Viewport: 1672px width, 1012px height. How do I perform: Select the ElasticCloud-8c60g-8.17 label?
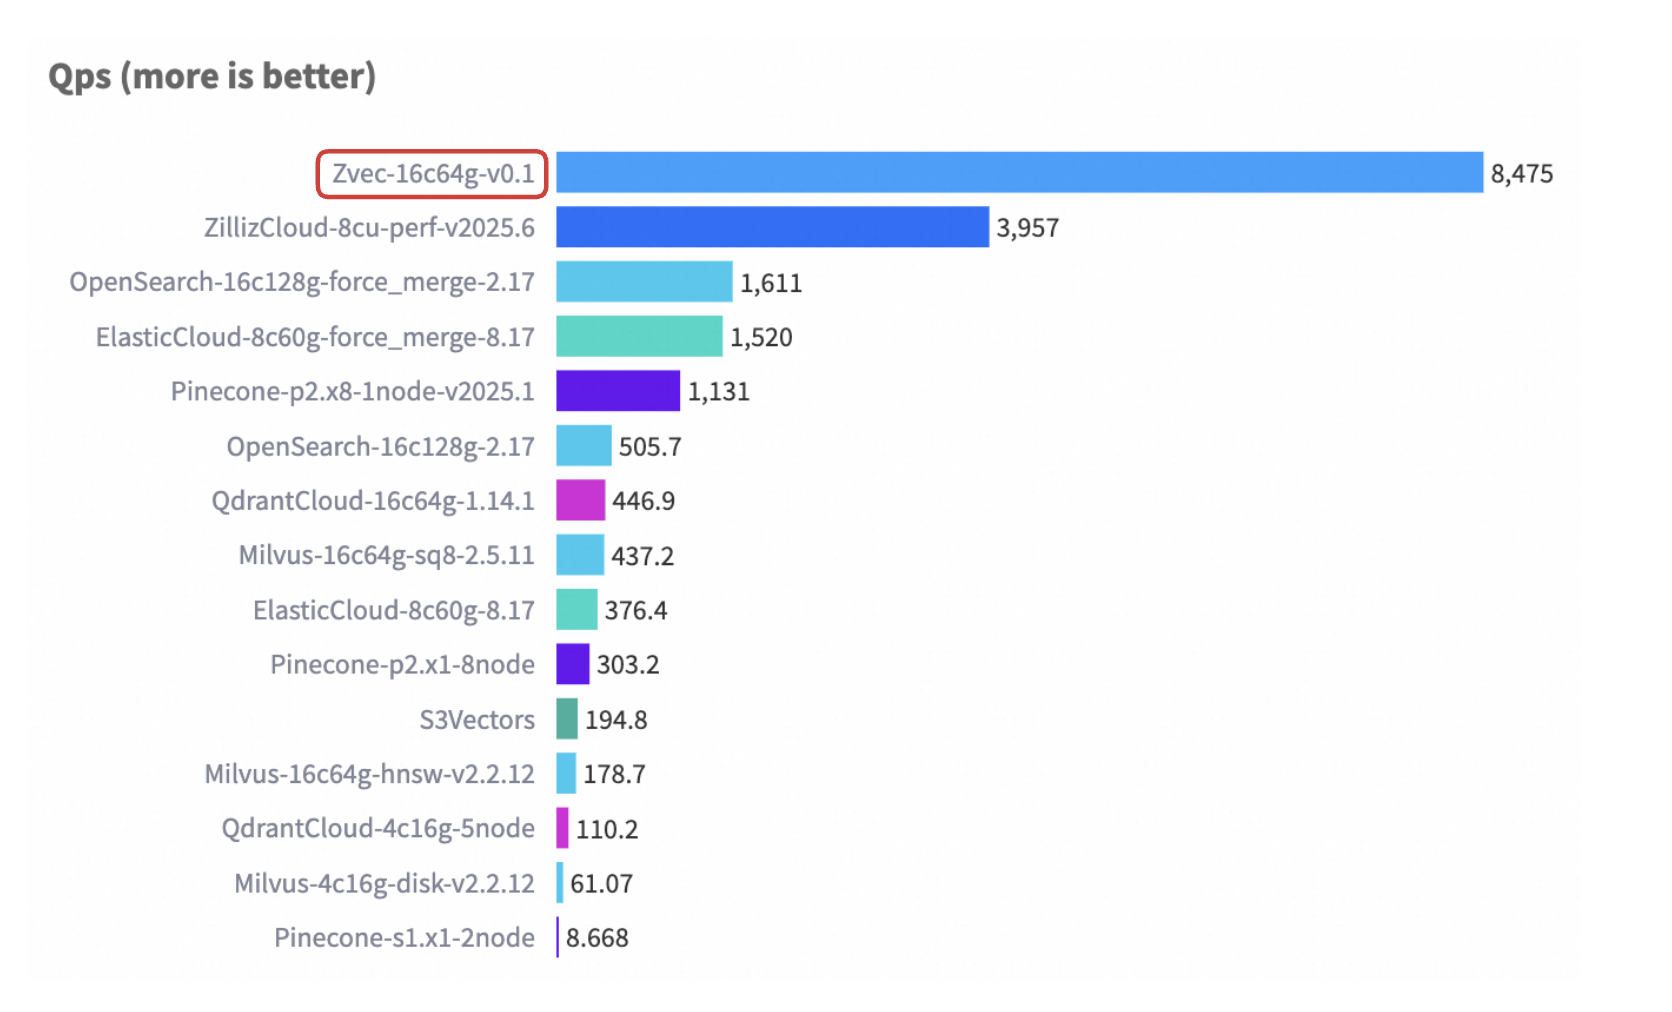393,610
